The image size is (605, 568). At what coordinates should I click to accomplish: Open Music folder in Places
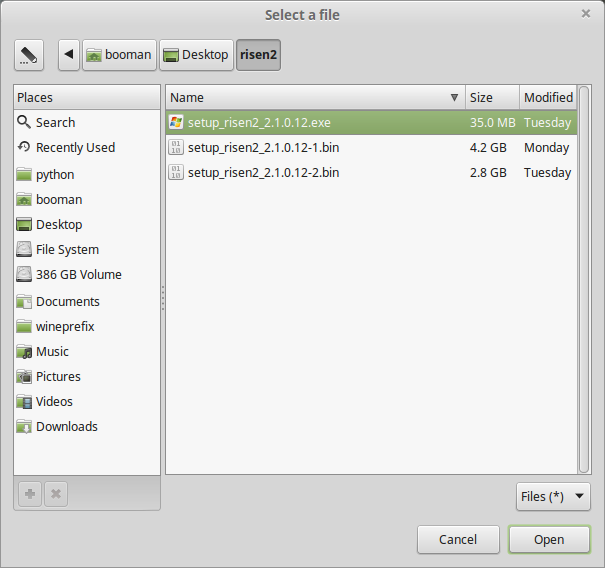[87, 352]
